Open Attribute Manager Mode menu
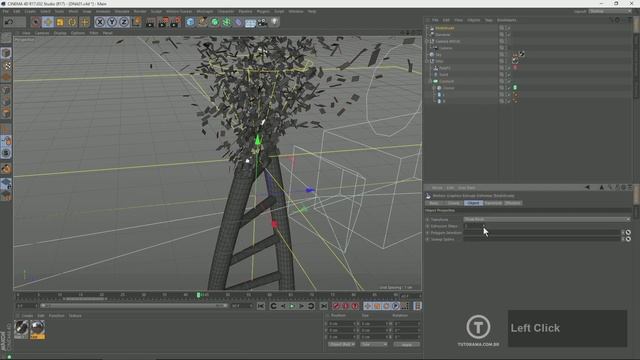640x360 pixels. click(x=437, y=188)
